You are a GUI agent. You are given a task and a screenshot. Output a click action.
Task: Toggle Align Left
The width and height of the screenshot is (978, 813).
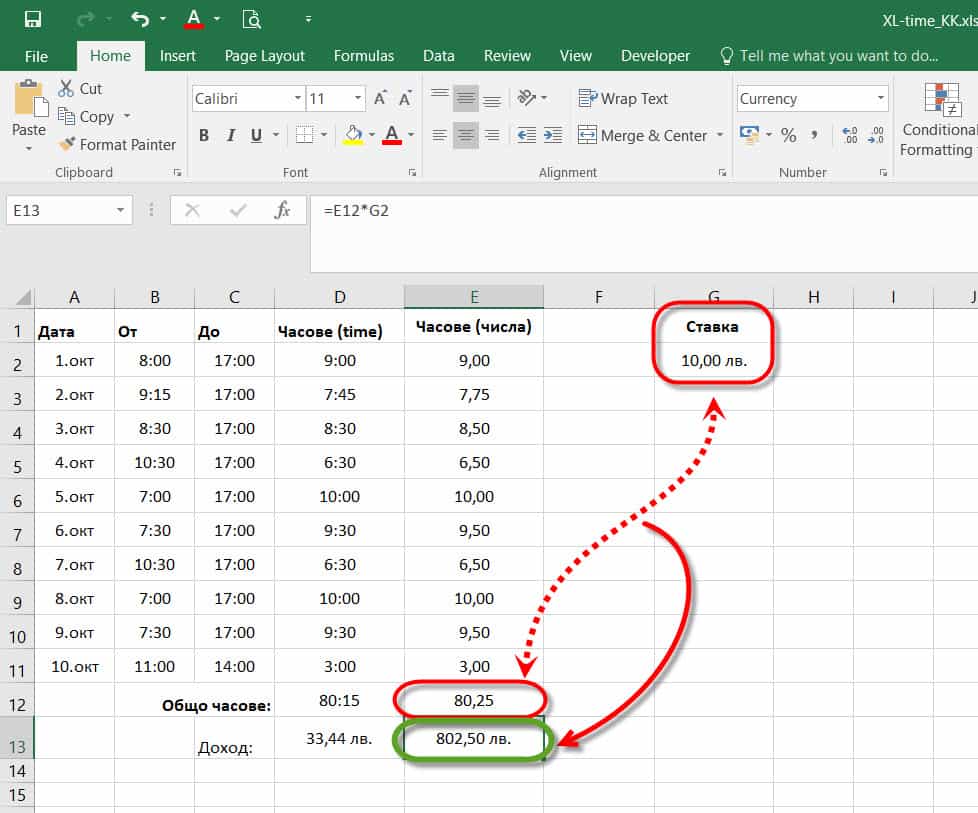(440, 135)
